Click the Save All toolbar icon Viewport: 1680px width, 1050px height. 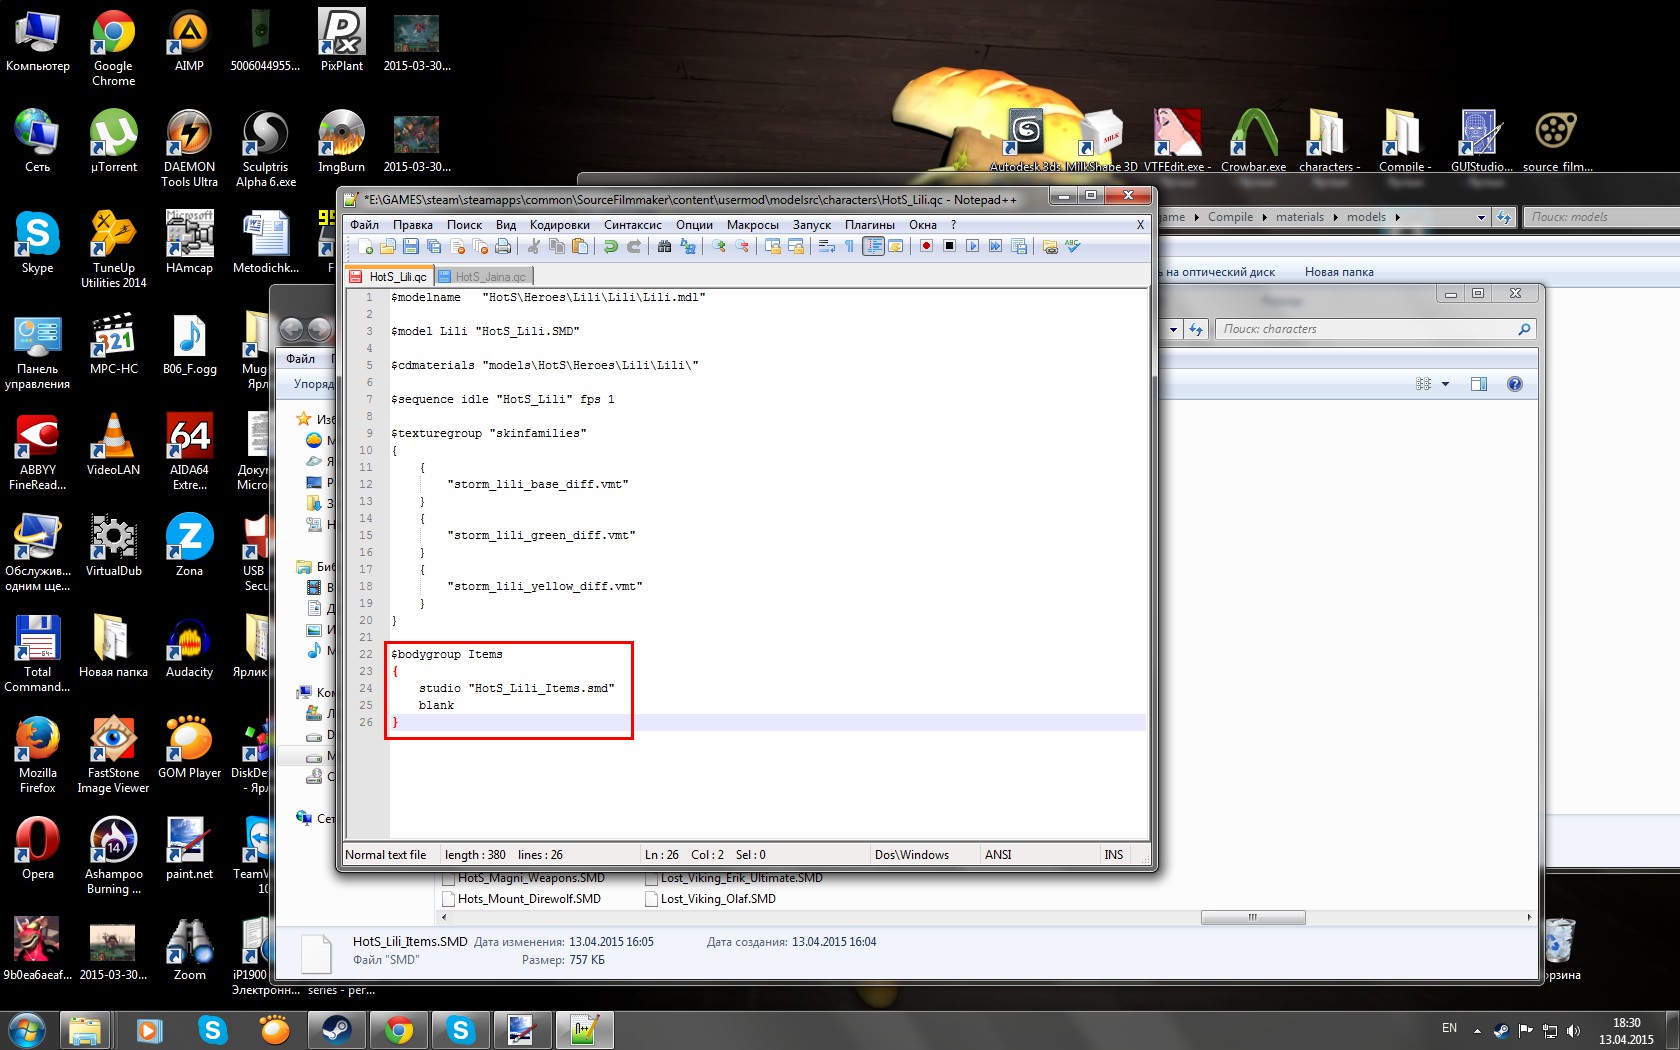pyautogui.click(x=434, y=247)
